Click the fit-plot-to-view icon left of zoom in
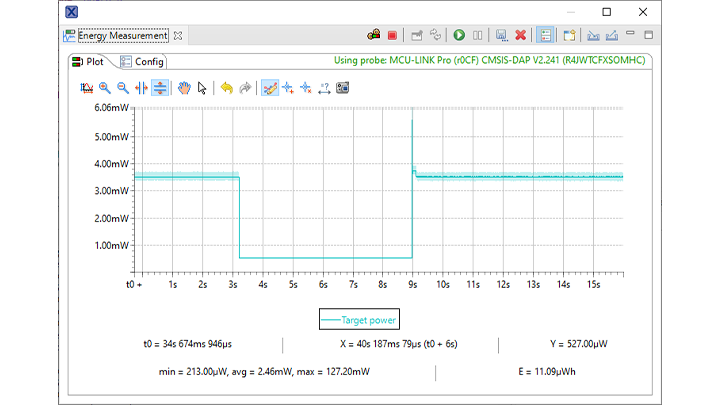This screenshot has height=405, width=720. coord(86,88)
